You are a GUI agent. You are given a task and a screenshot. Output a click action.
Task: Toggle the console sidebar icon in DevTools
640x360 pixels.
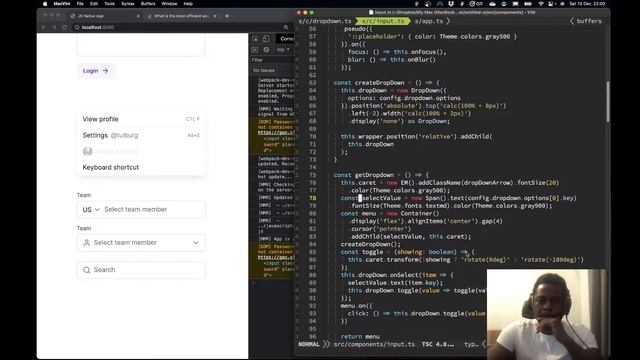click(255, 49)
